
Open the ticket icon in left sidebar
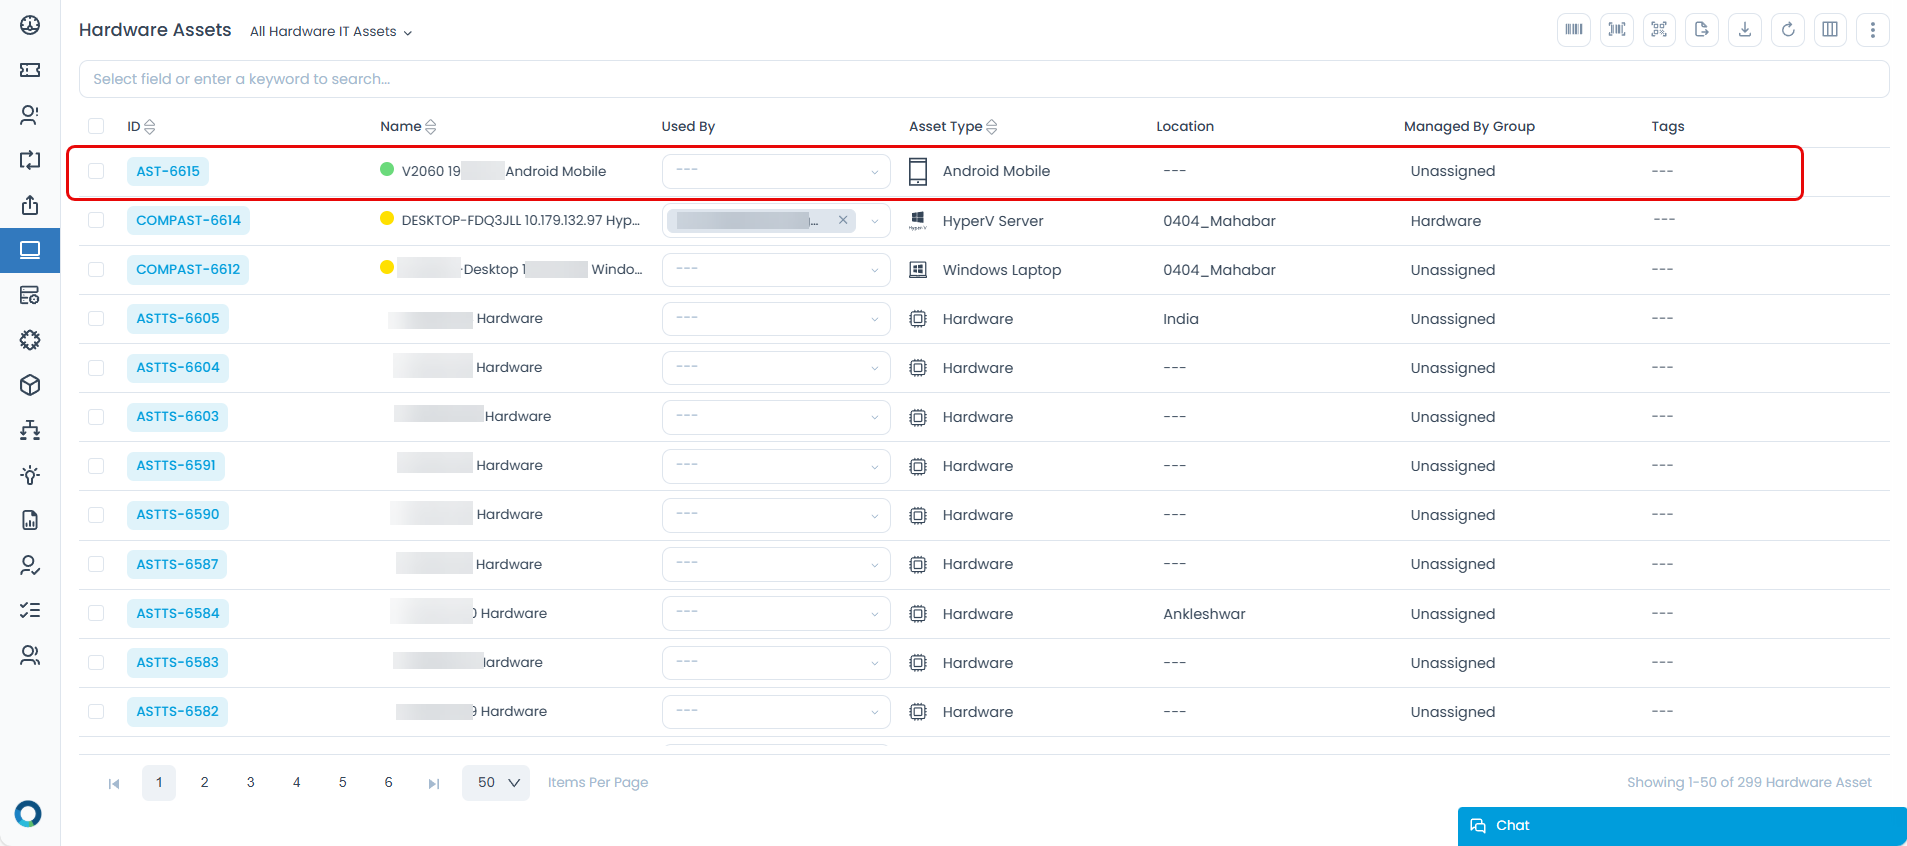(x=30, y=70)
